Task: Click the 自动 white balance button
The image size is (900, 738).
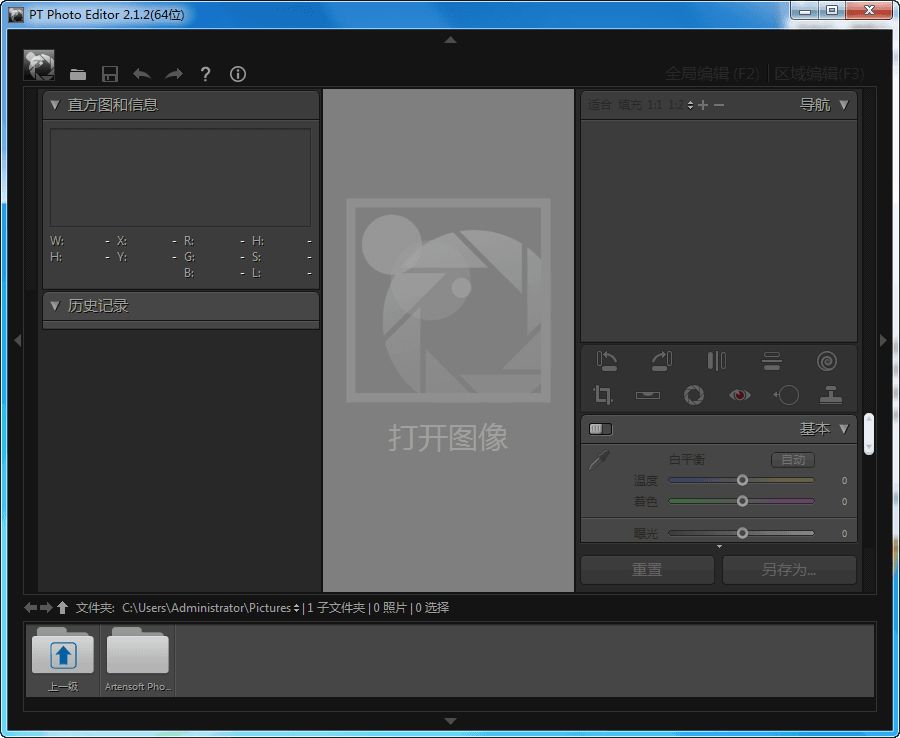Action: point(792,460)
